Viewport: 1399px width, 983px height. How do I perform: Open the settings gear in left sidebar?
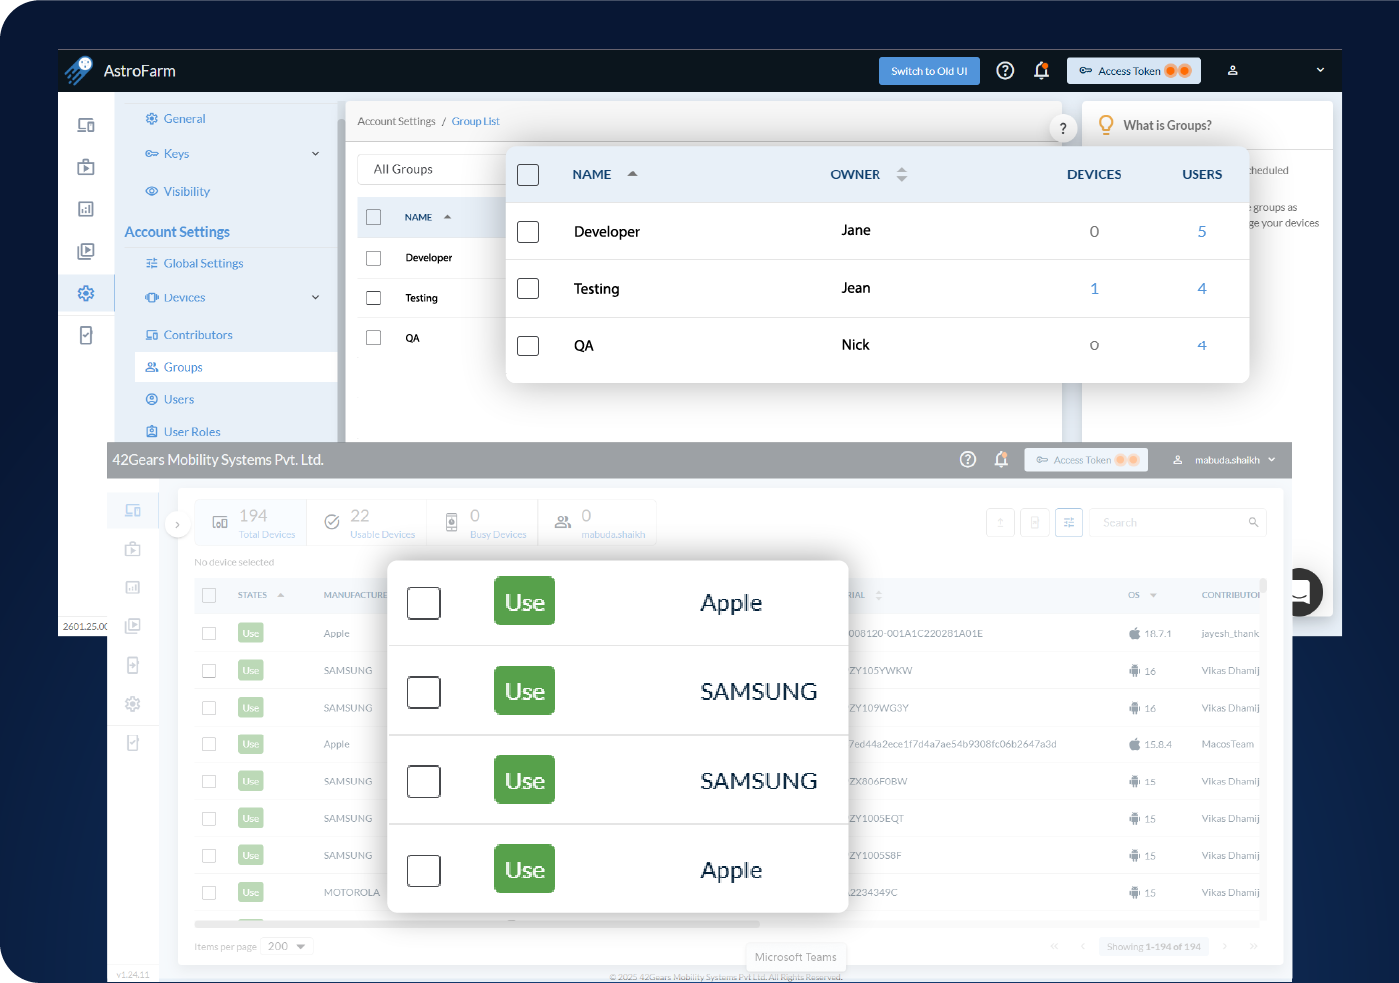(x=86, y=293)
